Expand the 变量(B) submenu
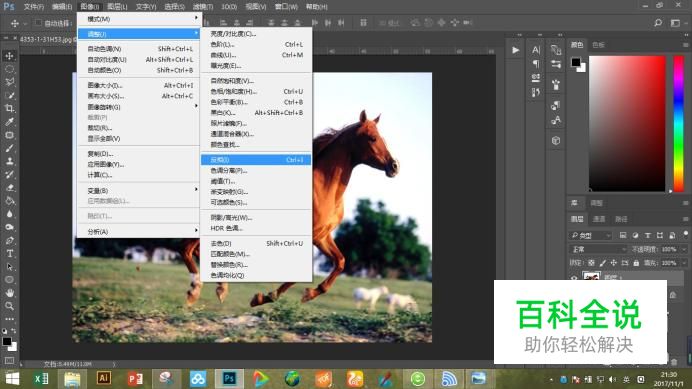The image size is (692, 389). (139, 190)
